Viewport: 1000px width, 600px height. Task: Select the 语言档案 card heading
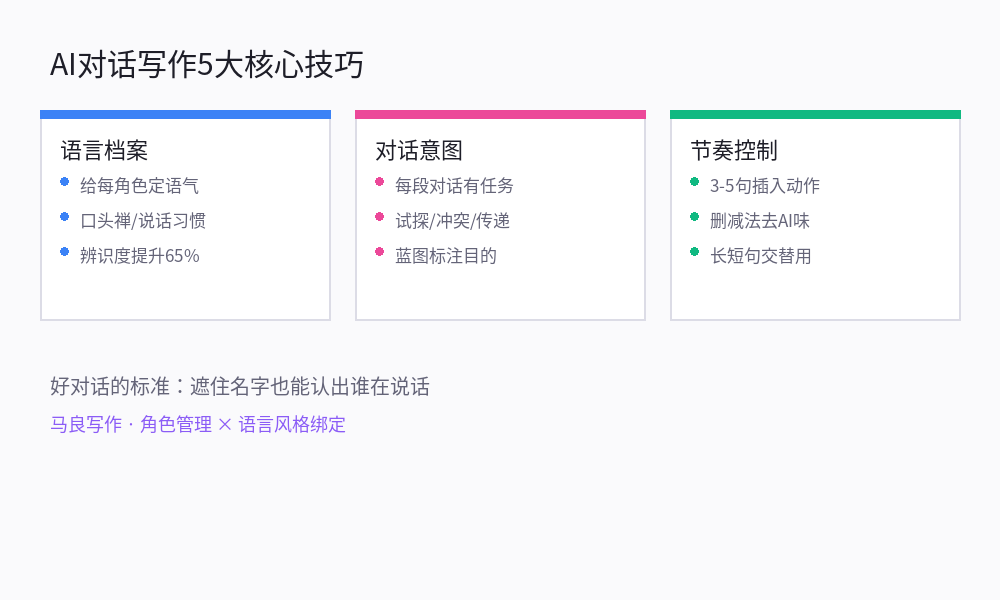104,151
